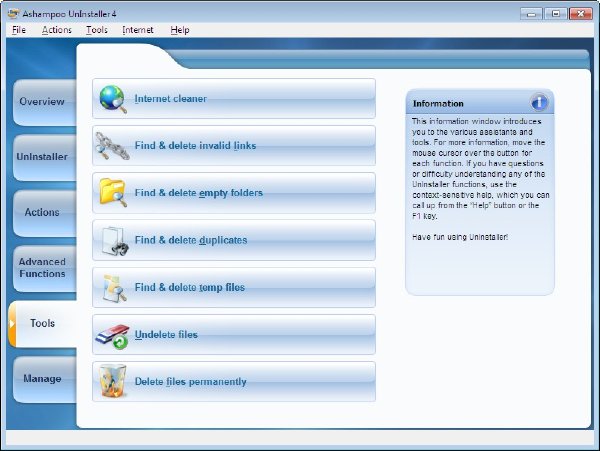Open the File menu
Viewport: 600px width, 451px height.
pos(19,30)
